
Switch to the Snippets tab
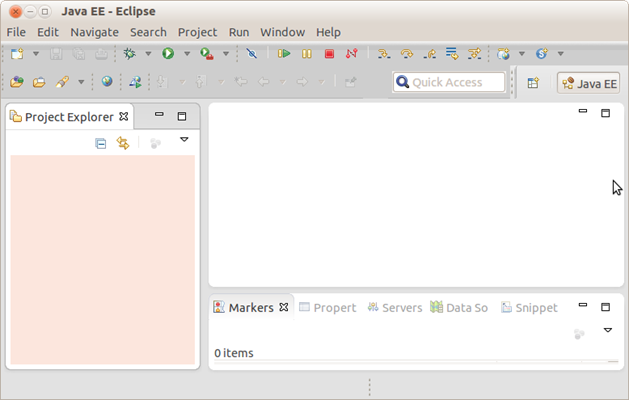[529, 308]
